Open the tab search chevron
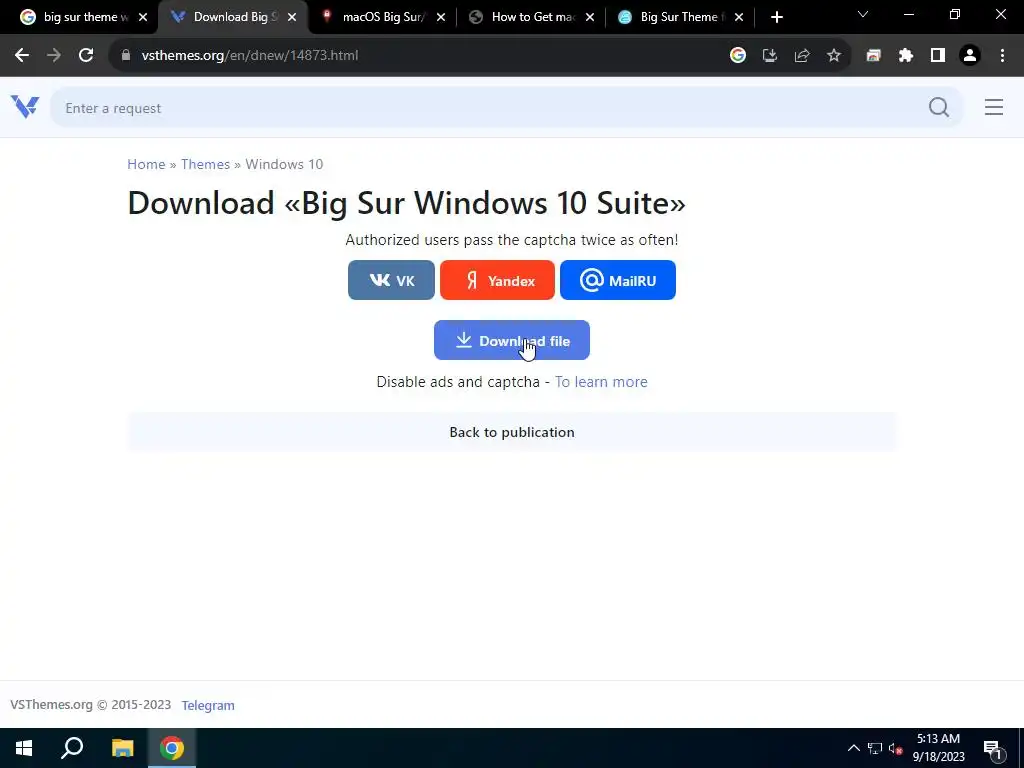This screenshot has width=1024, height=768. [863, 14]
